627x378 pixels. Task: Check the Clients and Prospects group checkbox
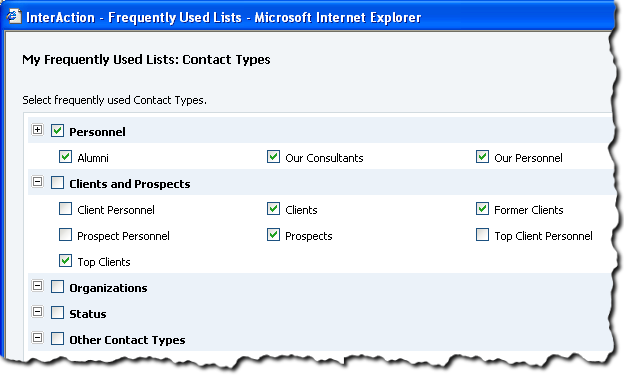point(57,183)
